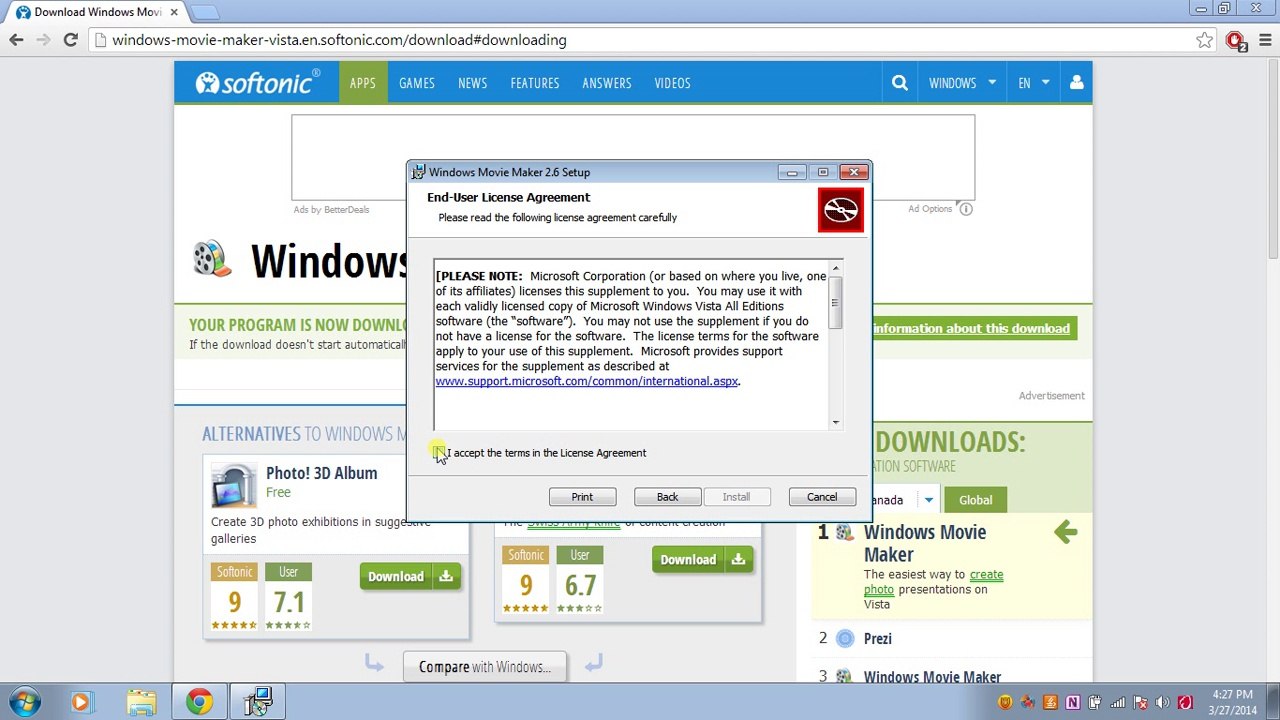The width and height of the screenshot is (1280, 720).
Task: Open the GAMES section
Action: coord(417,83)
